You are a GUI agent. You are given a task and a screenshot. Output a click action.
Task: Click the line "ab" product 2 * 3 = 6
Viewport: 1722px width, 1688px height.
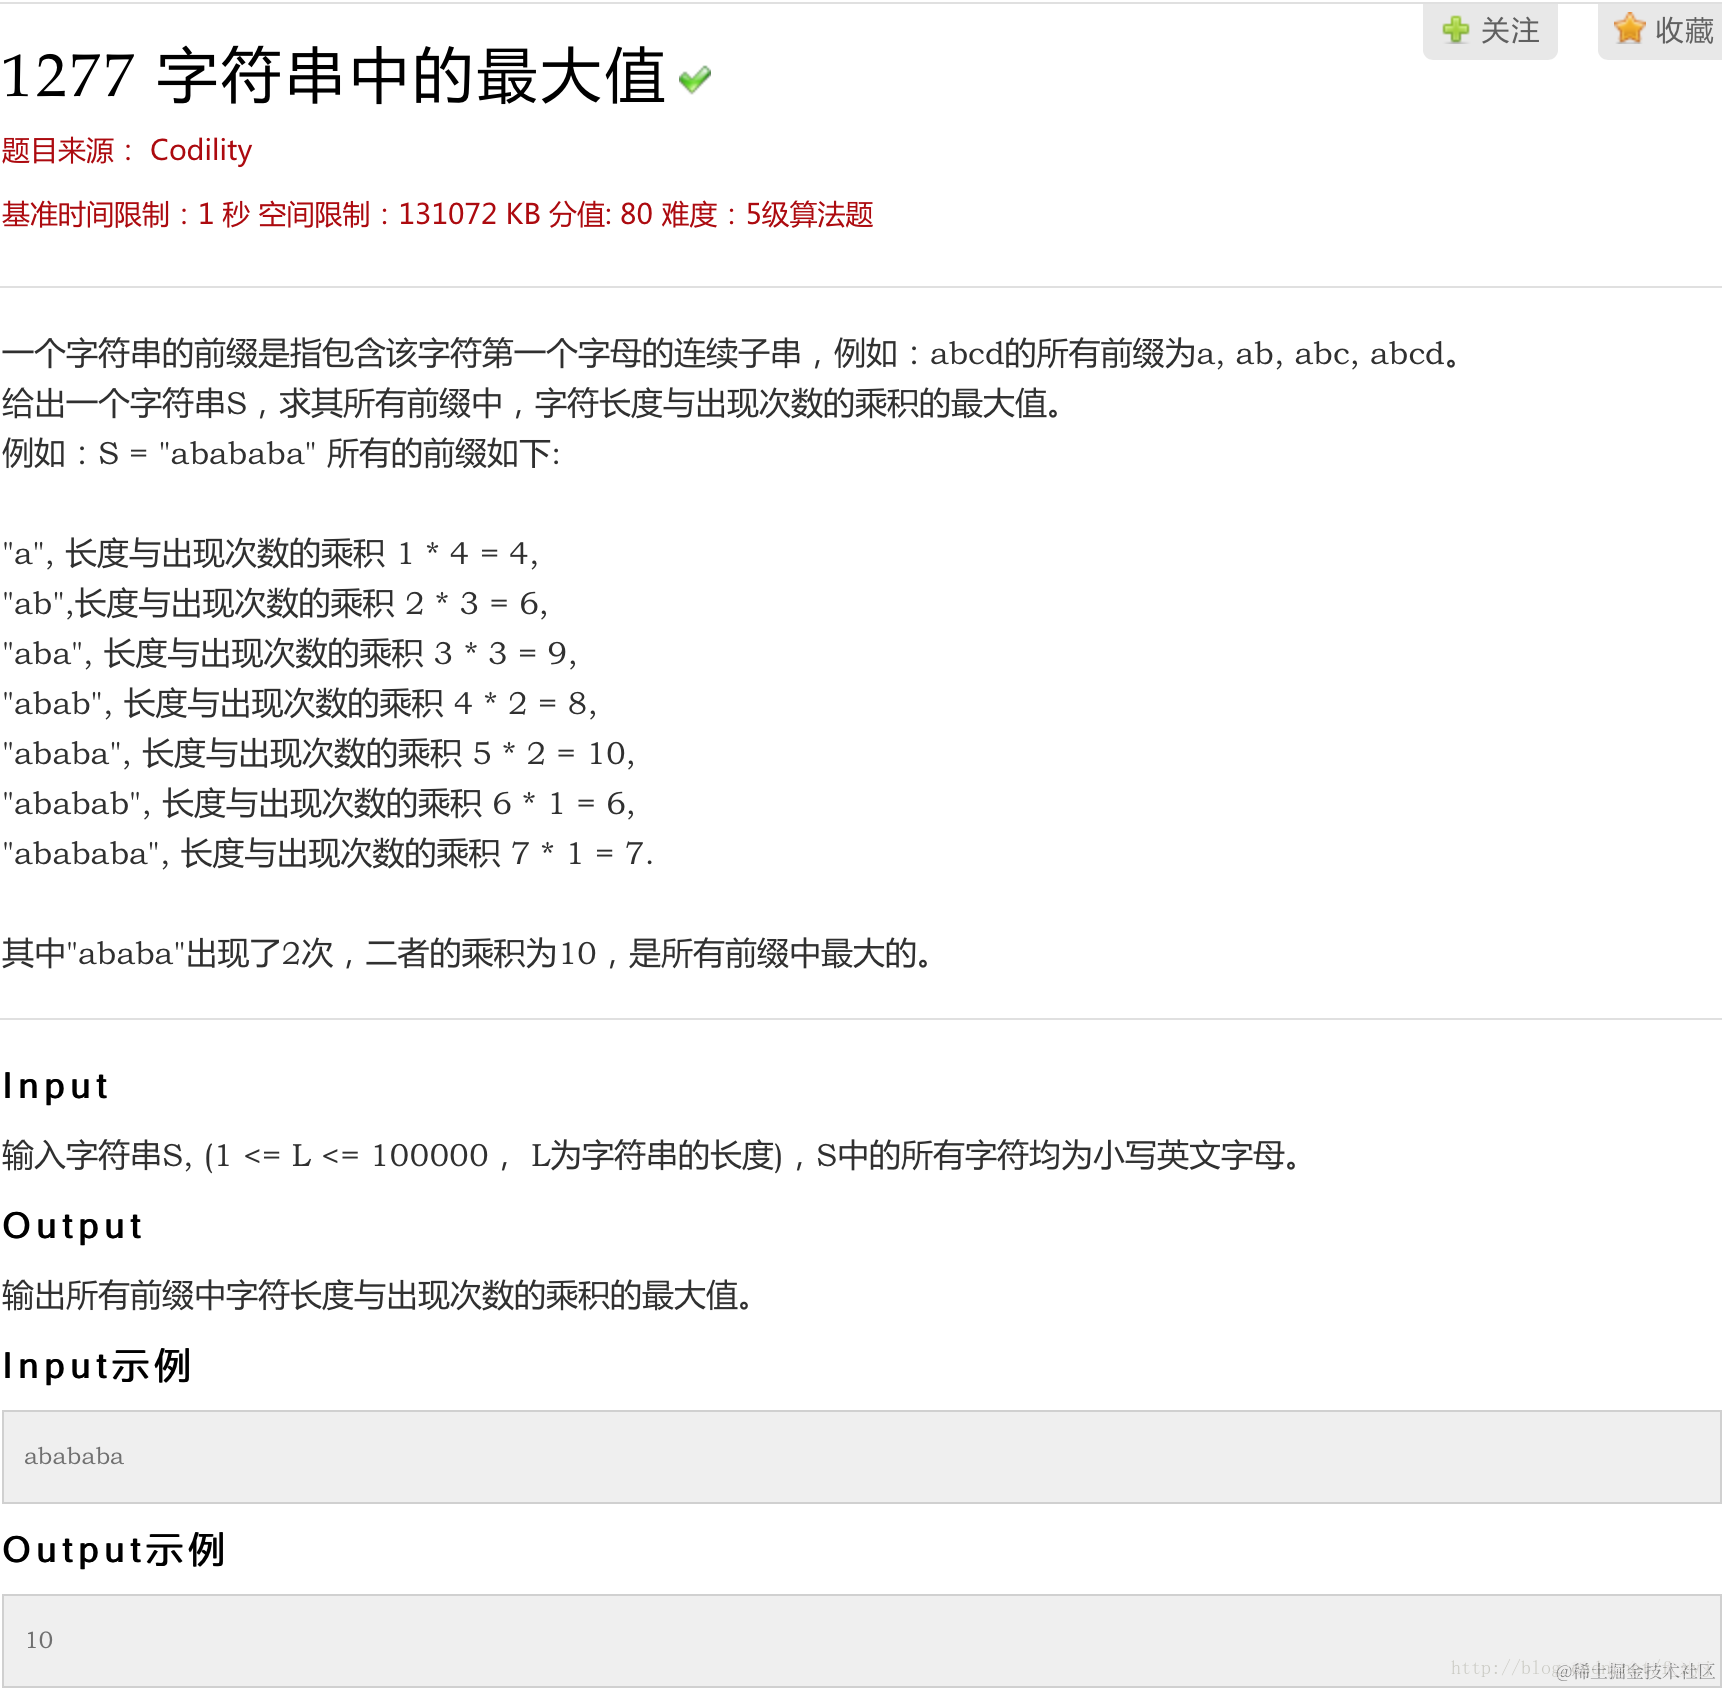pos(275,603)
